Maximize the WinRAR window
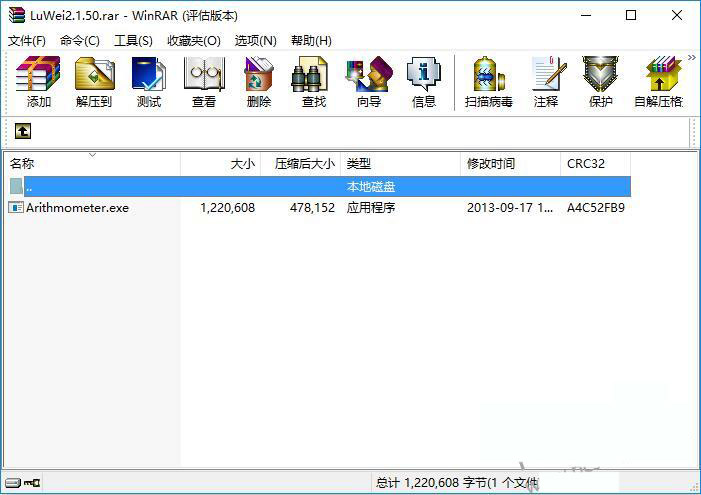 tap(631, 15)
